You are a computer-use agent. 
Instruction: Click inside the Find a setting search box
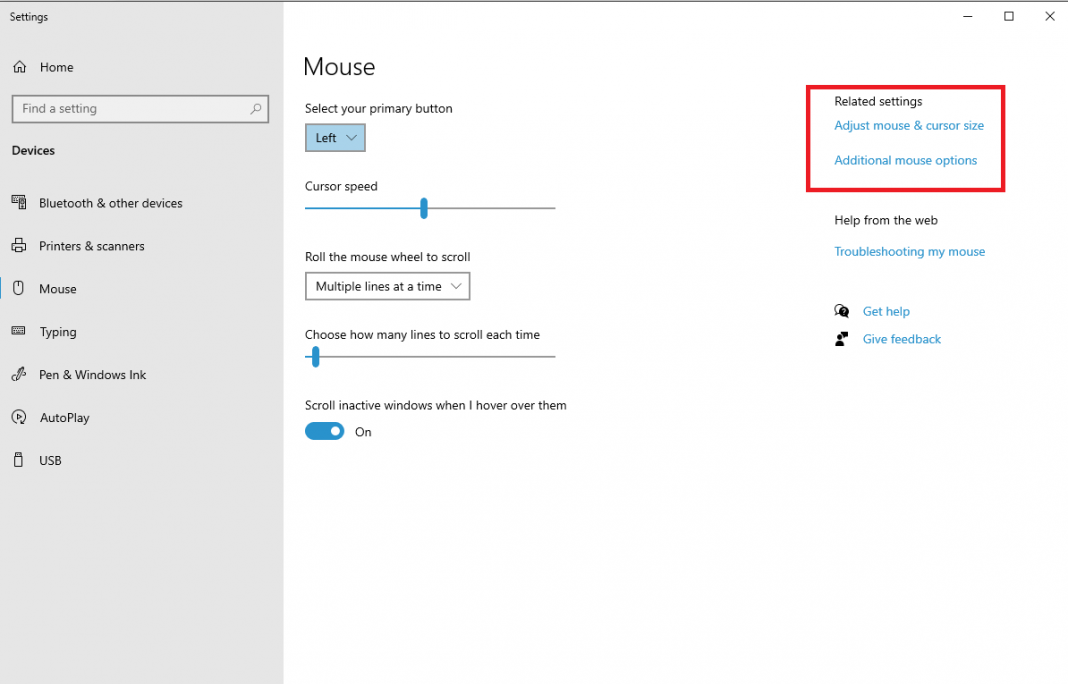(x=140, y=109)
